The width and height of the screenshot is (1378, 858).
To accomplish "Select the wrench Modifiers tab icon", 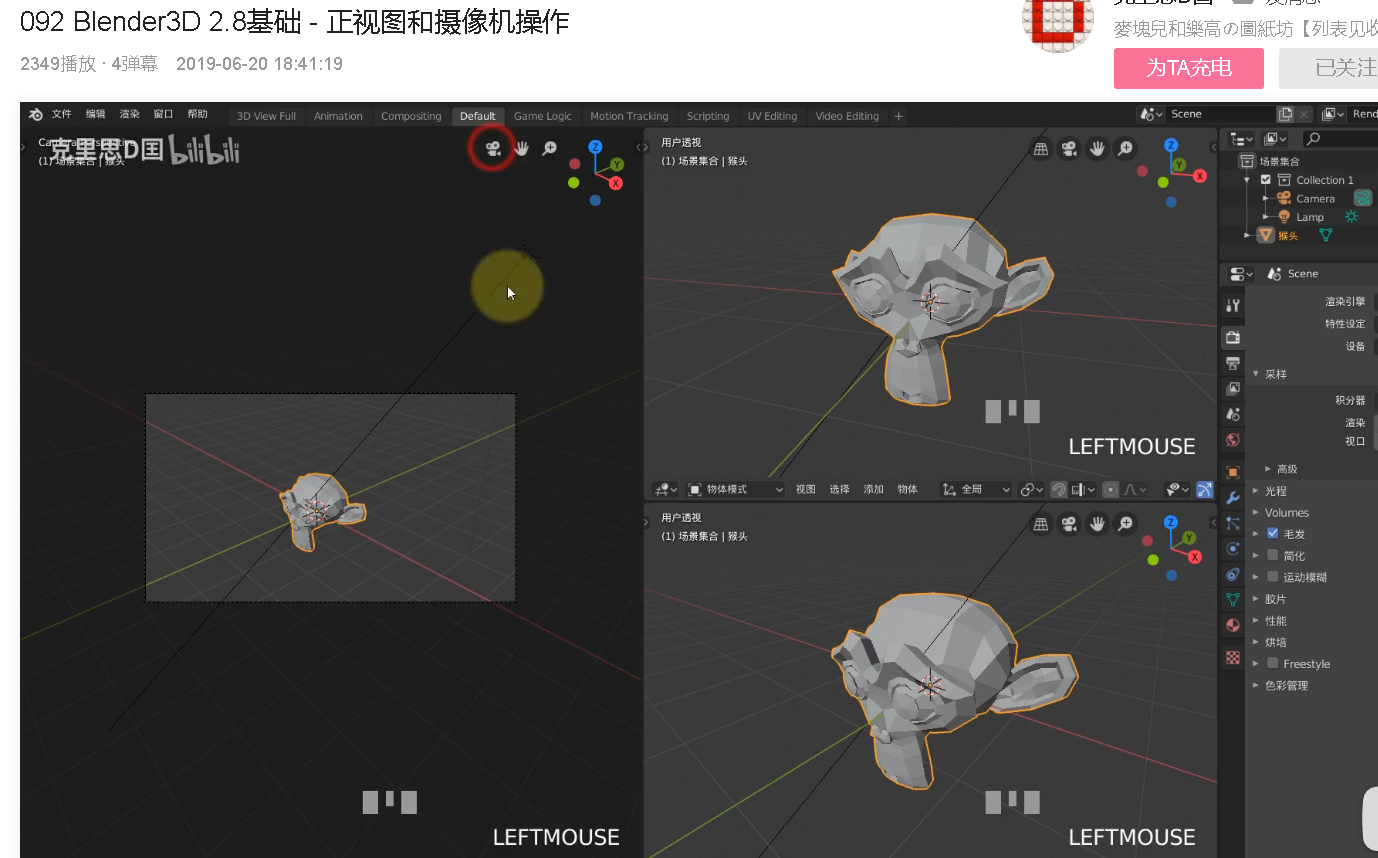I will click(1232, 497).
